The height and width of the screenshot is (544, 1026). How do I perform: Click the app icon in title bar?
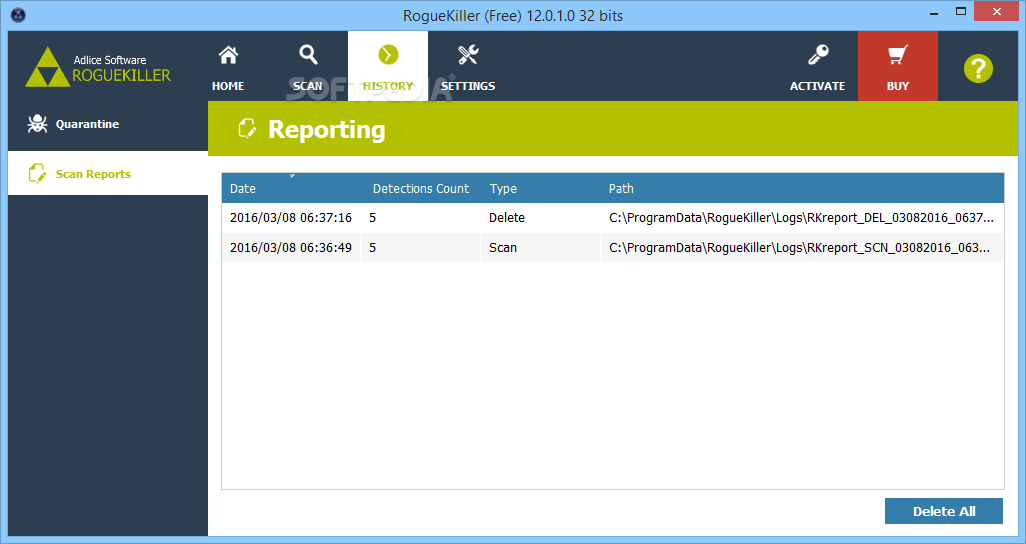(x=18, y=15)
